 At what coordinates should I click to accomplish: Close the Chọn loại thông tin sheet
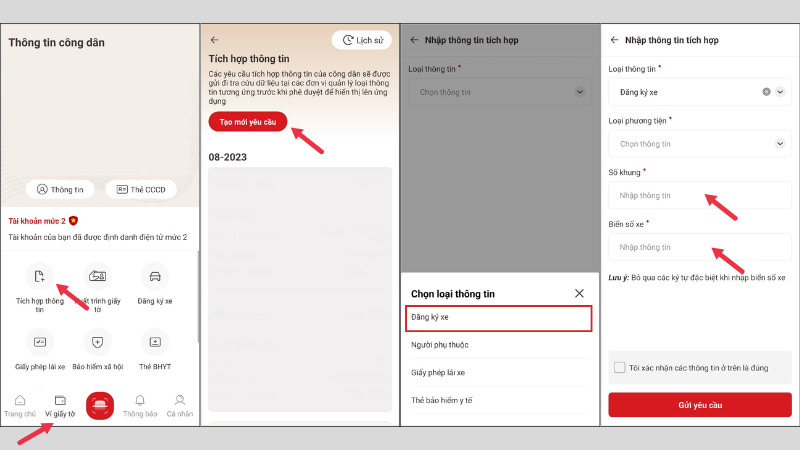tap(579, 293)
